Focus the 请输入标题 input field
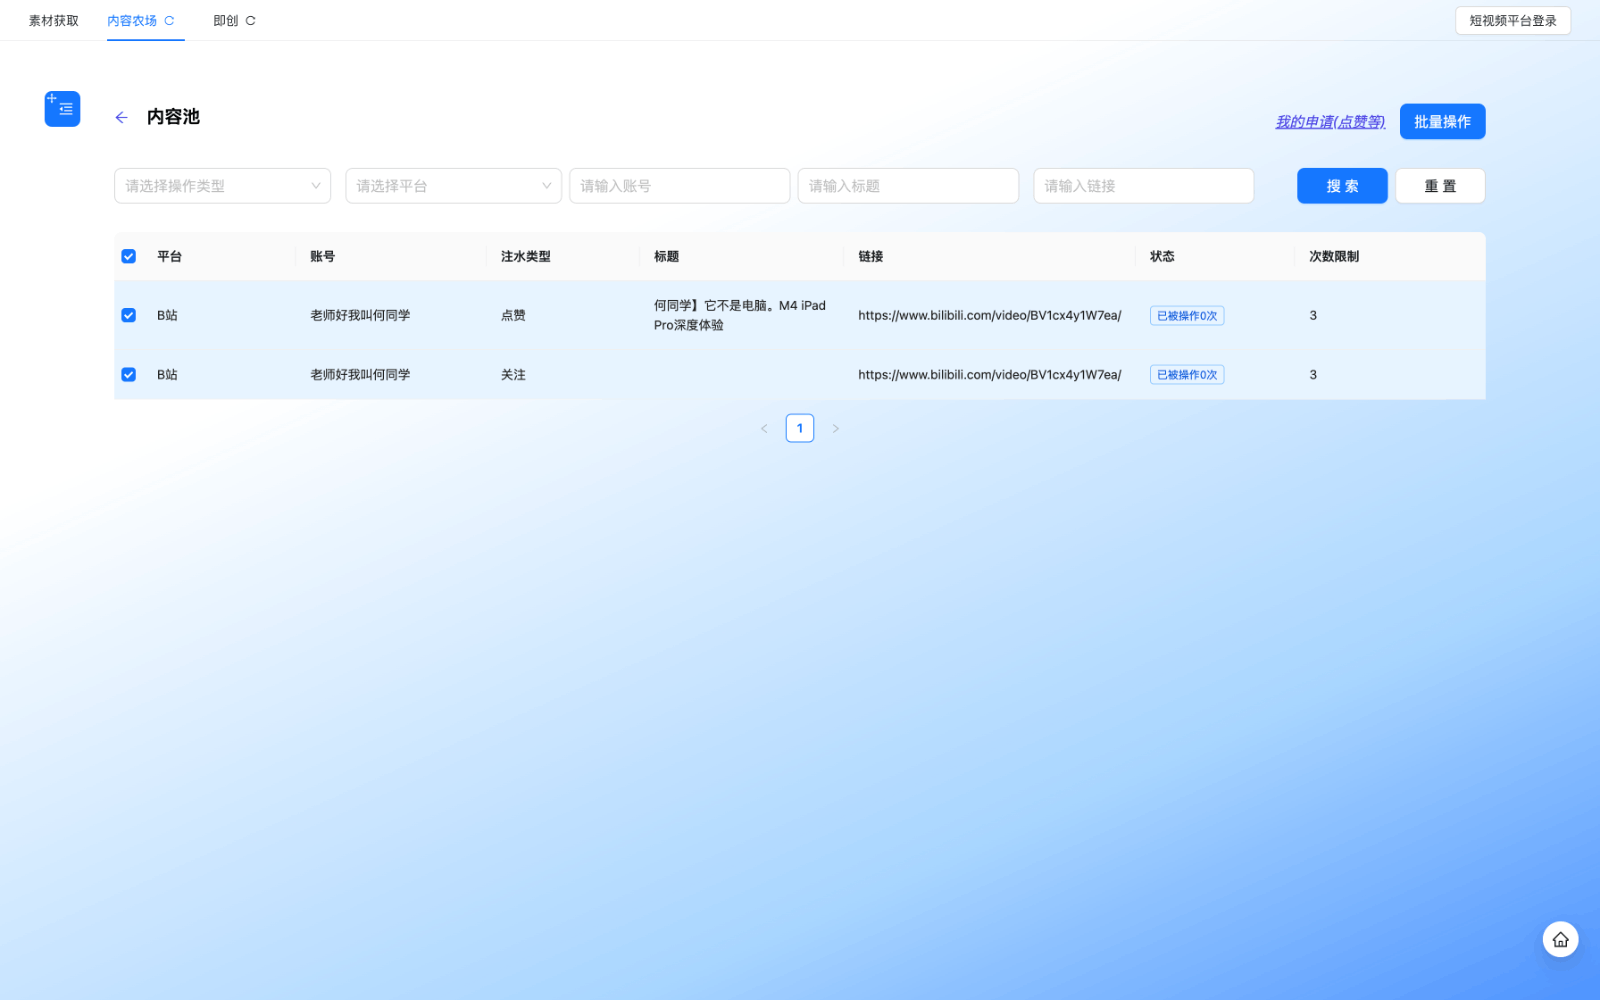The width and height of the screenshot is (1600, 1000). click(x=908, y=186)
